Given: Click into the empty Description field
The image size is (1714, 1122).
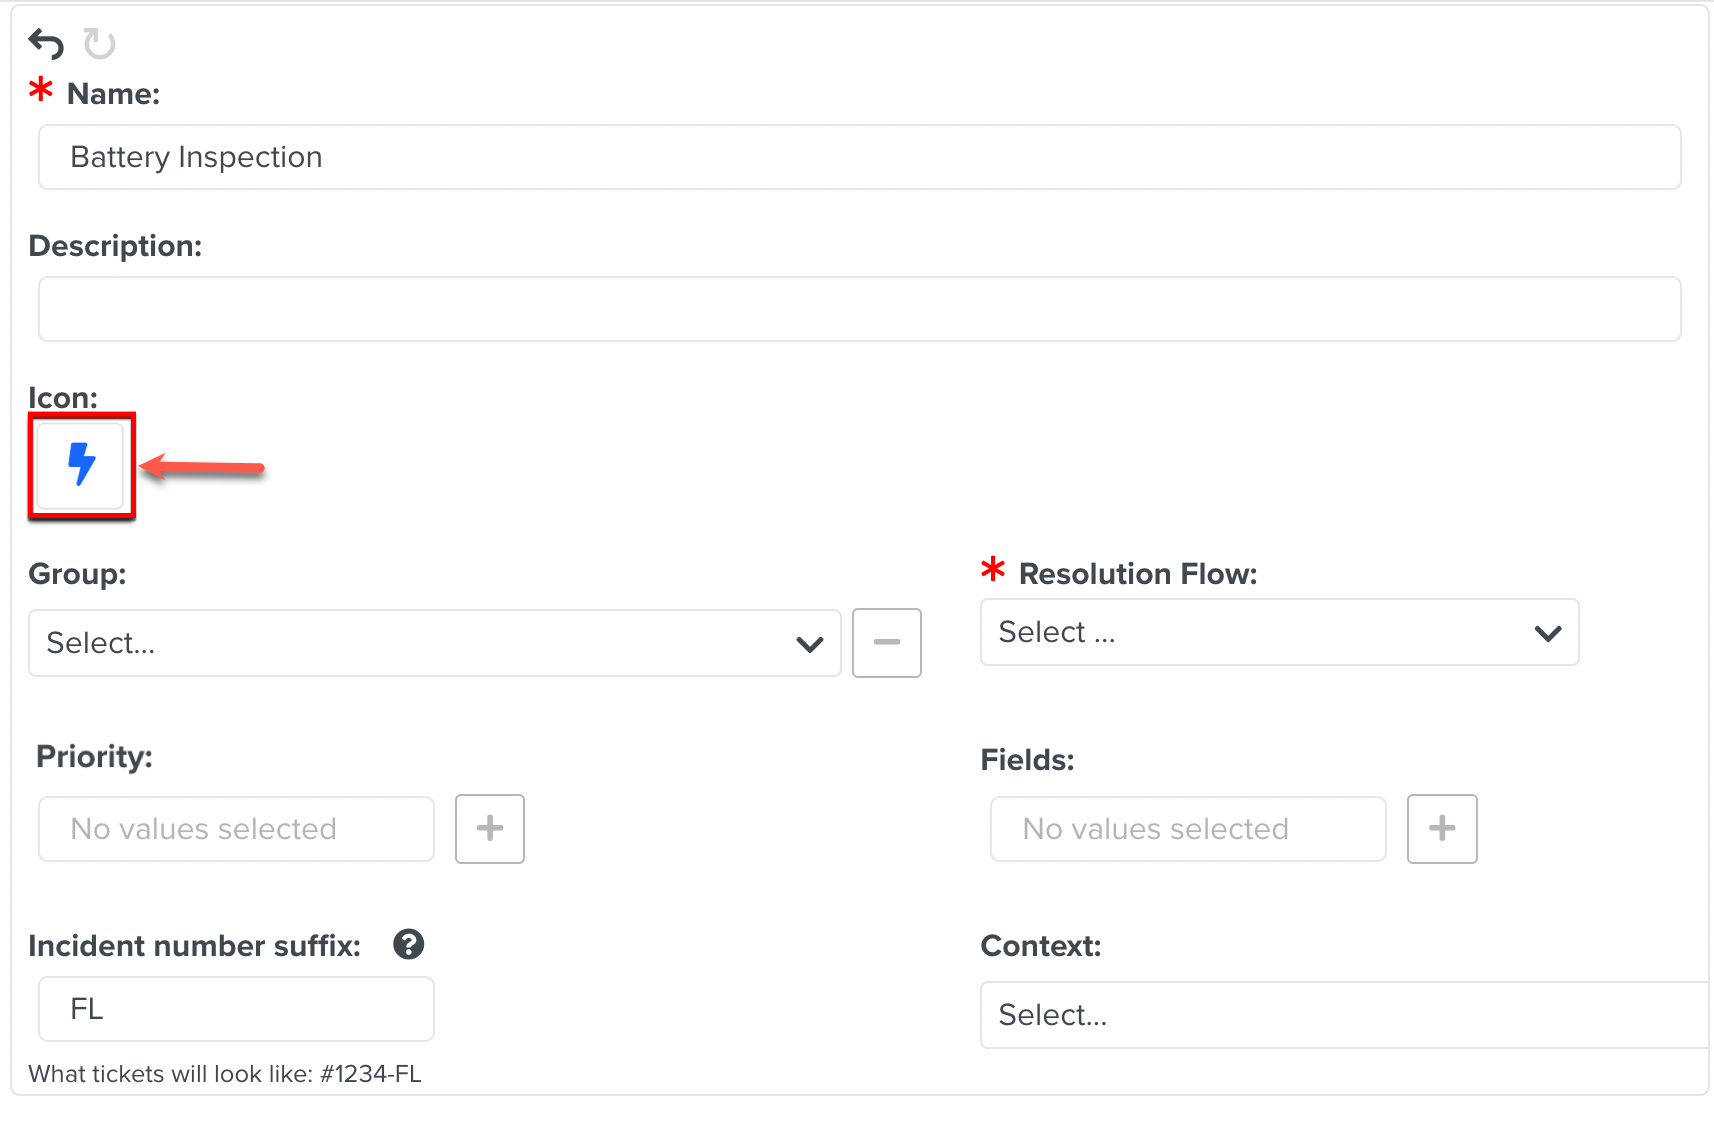Looking at the screenshot, I should (859, 309).
